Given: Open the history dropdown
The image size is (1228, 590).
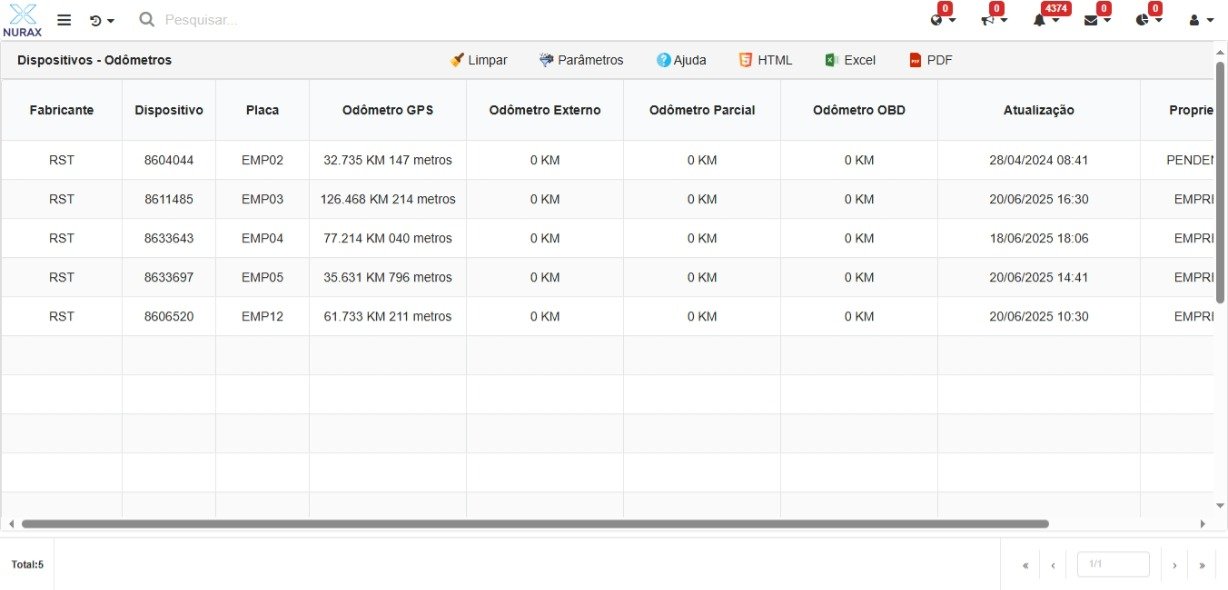Looking at the screenshot, I should point(101,20).
